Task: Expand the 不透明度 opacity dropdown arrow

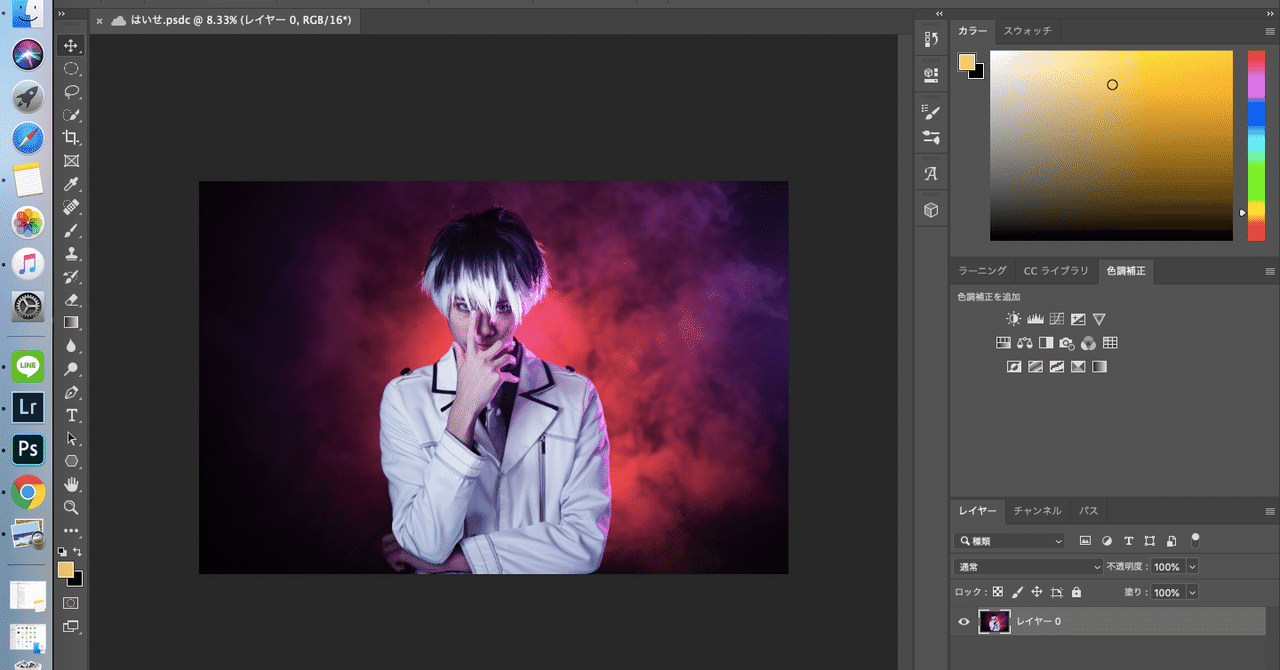Action: [x=1192, y=566]
